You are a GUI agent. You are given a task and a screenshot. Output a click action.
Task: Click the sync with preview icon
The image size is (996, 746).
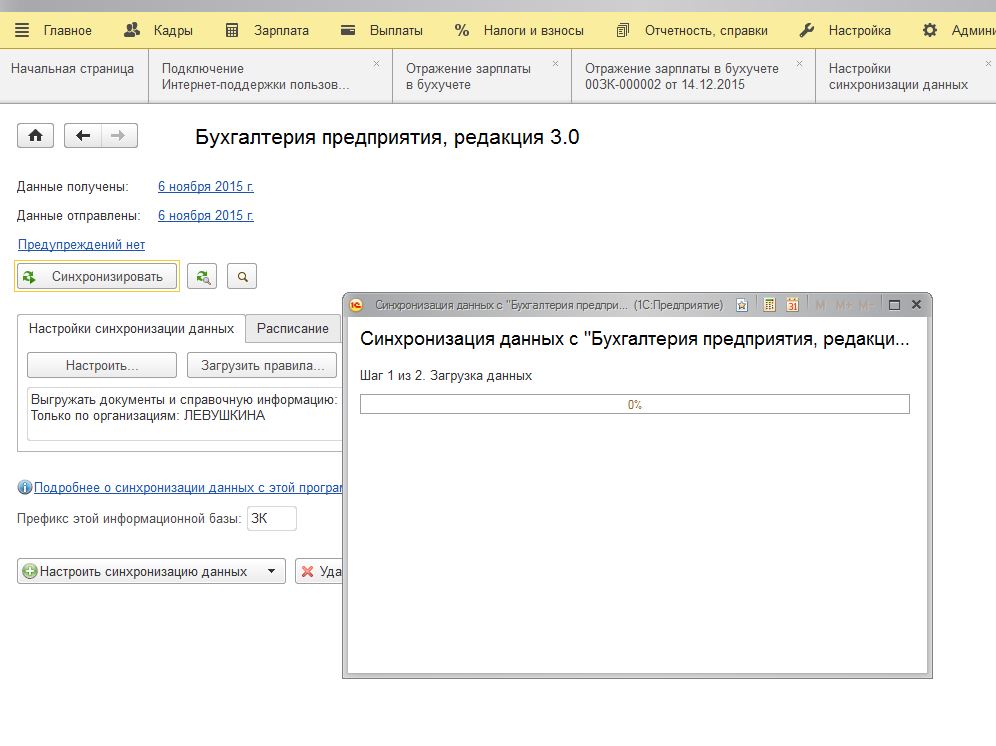click(203, 277)
